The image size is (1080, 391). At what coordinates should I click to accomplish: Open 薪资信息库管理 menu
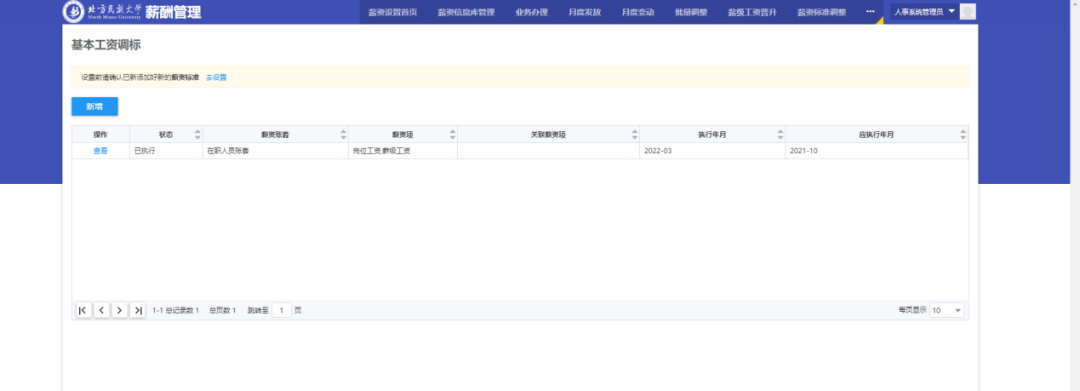466,12
